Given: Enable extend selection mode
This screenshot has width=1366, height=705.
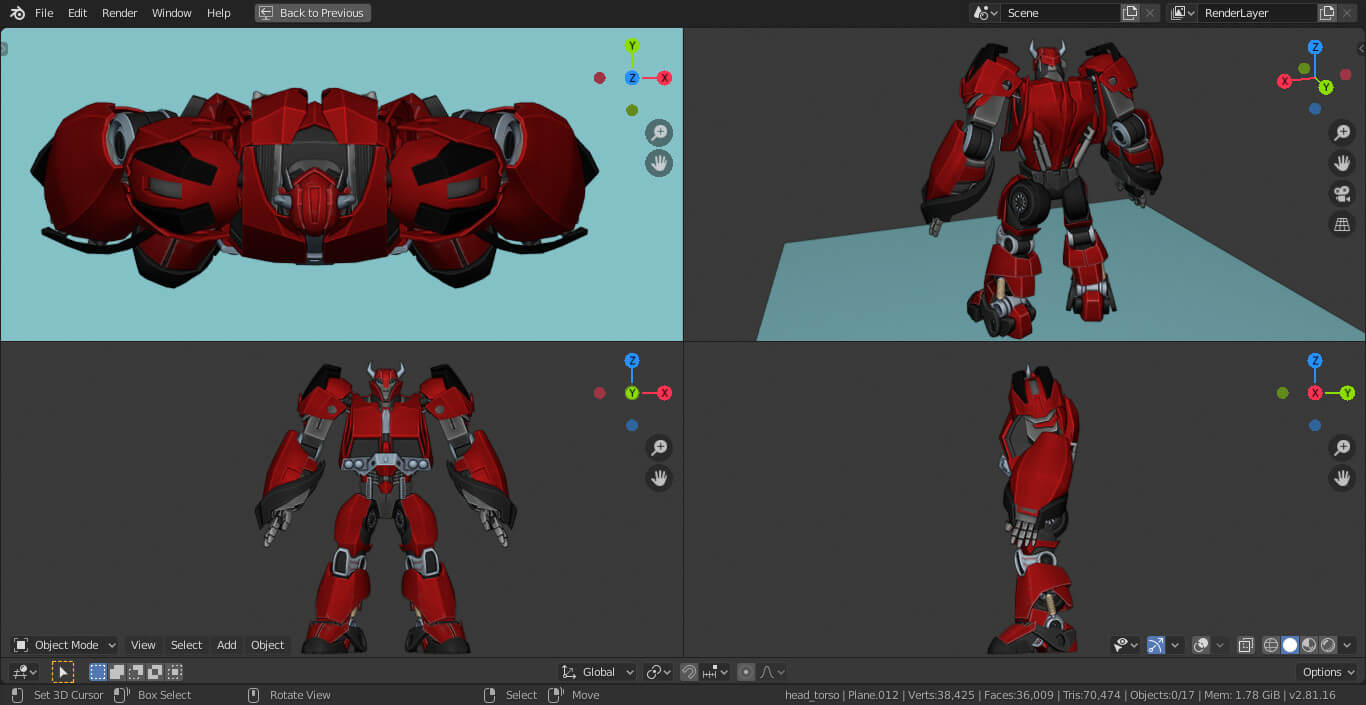Looking at the screenshot, I should (x=117, y=672).
